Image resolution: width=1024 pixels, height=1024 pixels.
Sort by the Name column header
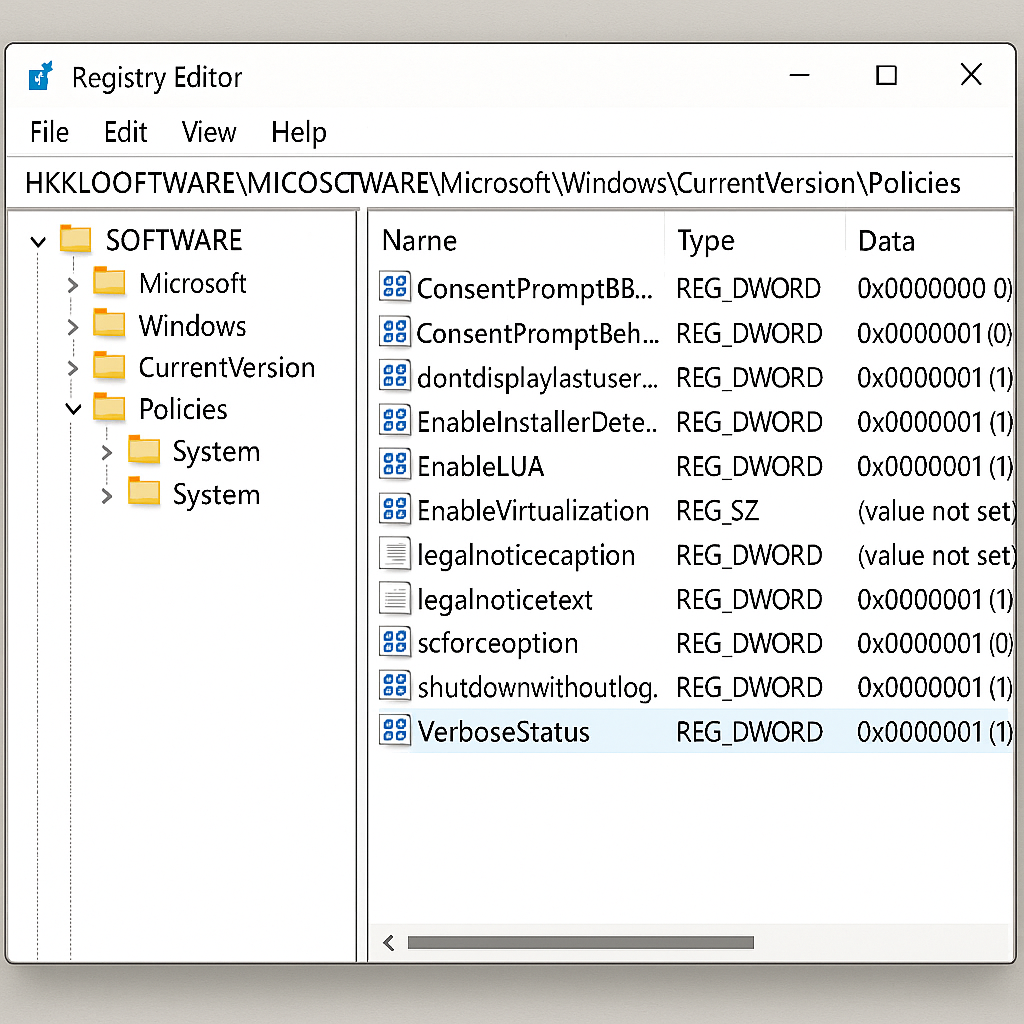[419, 241]
